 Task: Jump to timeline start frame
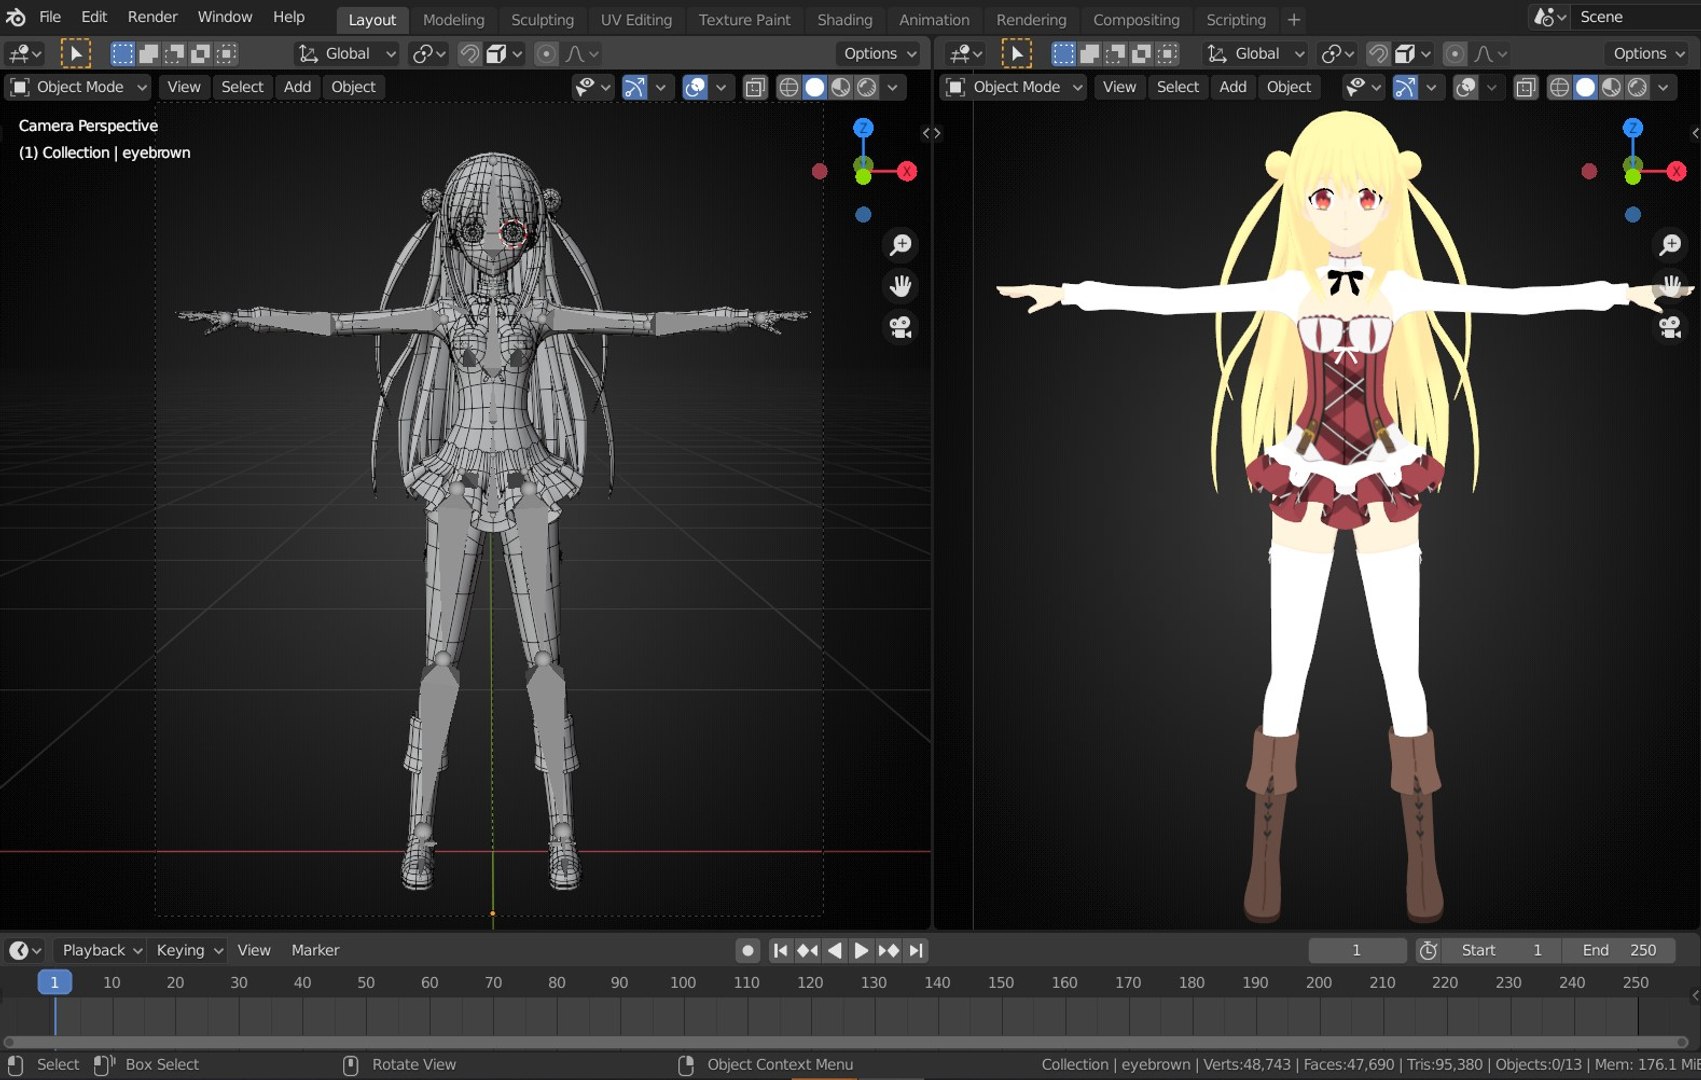(780, 950)
